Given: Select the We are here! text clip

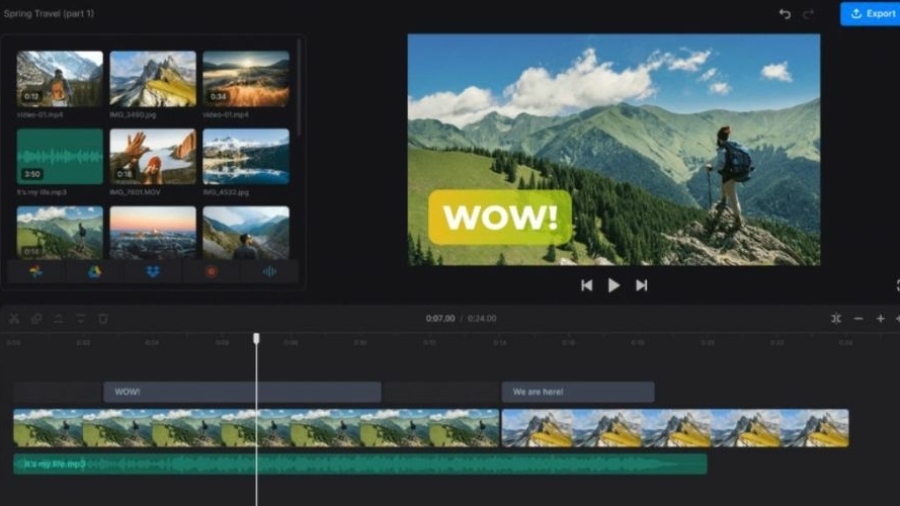Looking at the screenshot, I should (x=578, y=392).
